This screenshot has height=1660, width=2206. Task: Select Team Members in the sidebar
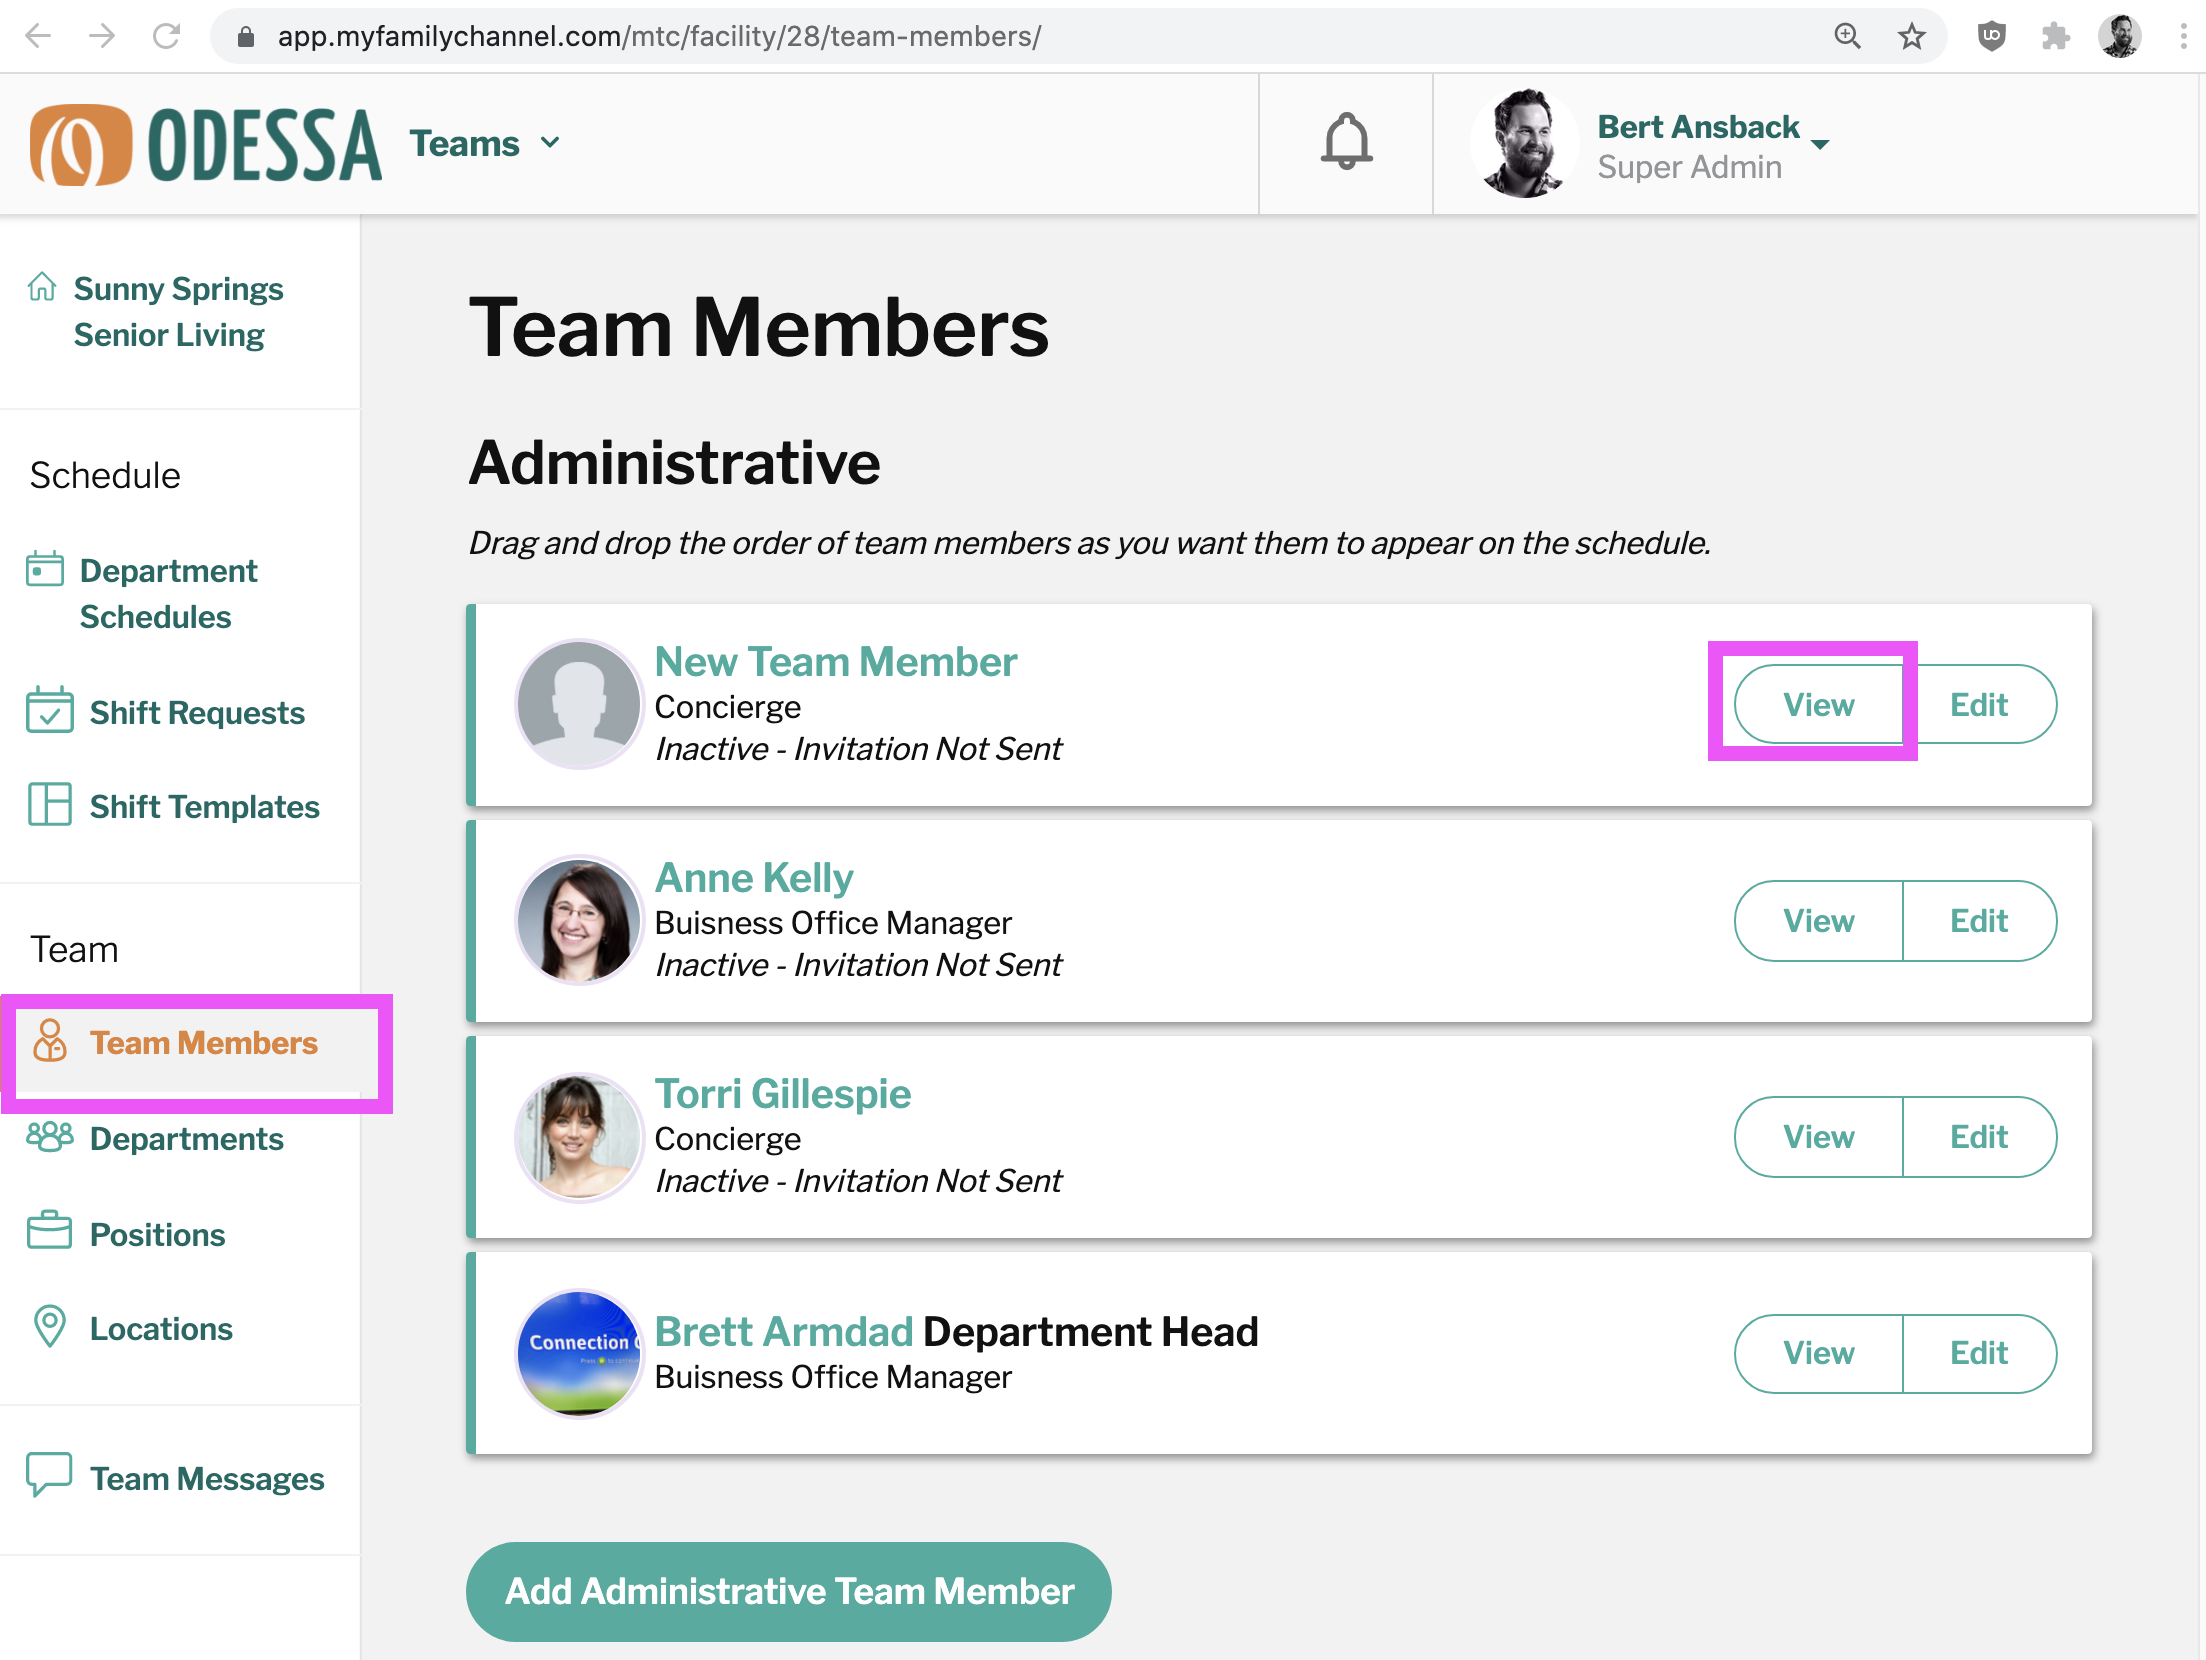tap(204, 1042)
